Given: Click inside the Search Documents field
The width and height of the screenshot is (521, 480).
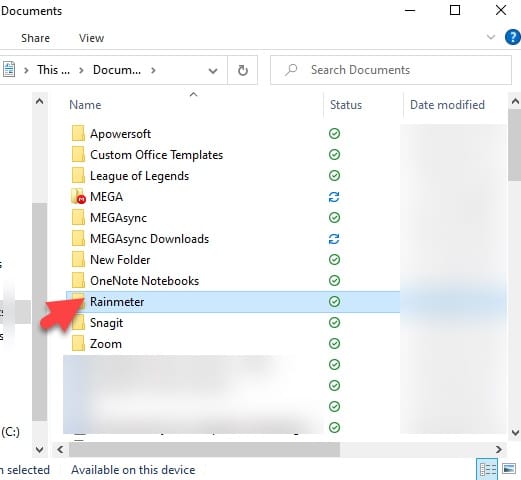Looking at the screenshot, I should tap(391, 70).
